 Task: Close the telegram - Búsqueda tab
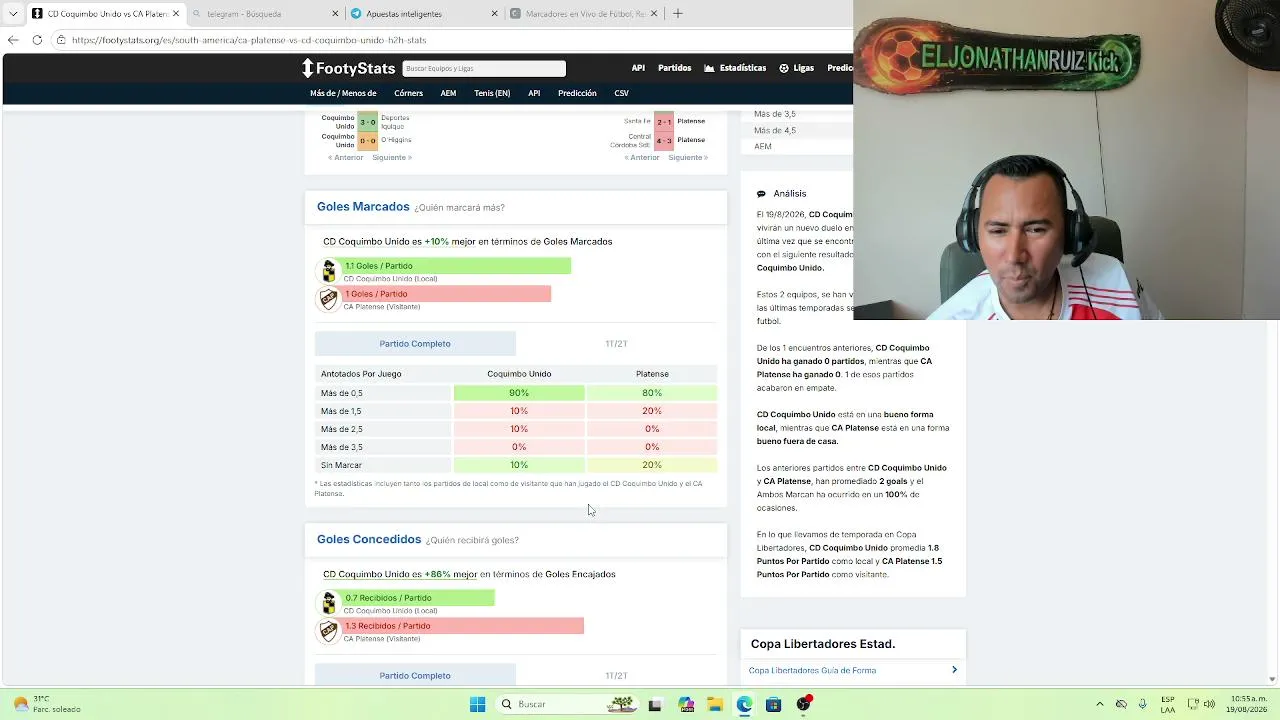pos(335,14)
